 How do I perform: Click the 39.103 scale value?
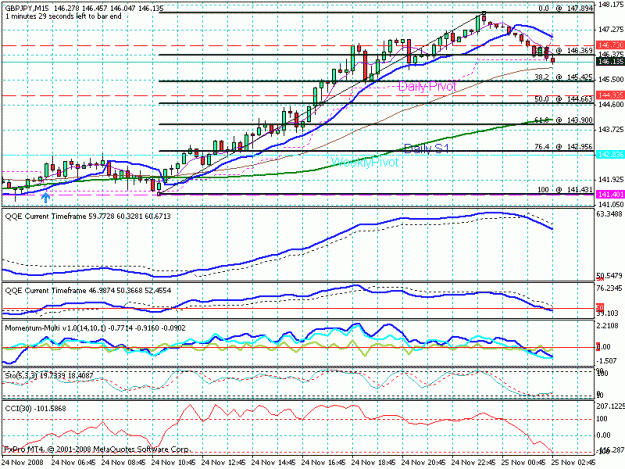click(x=608, y=314)
